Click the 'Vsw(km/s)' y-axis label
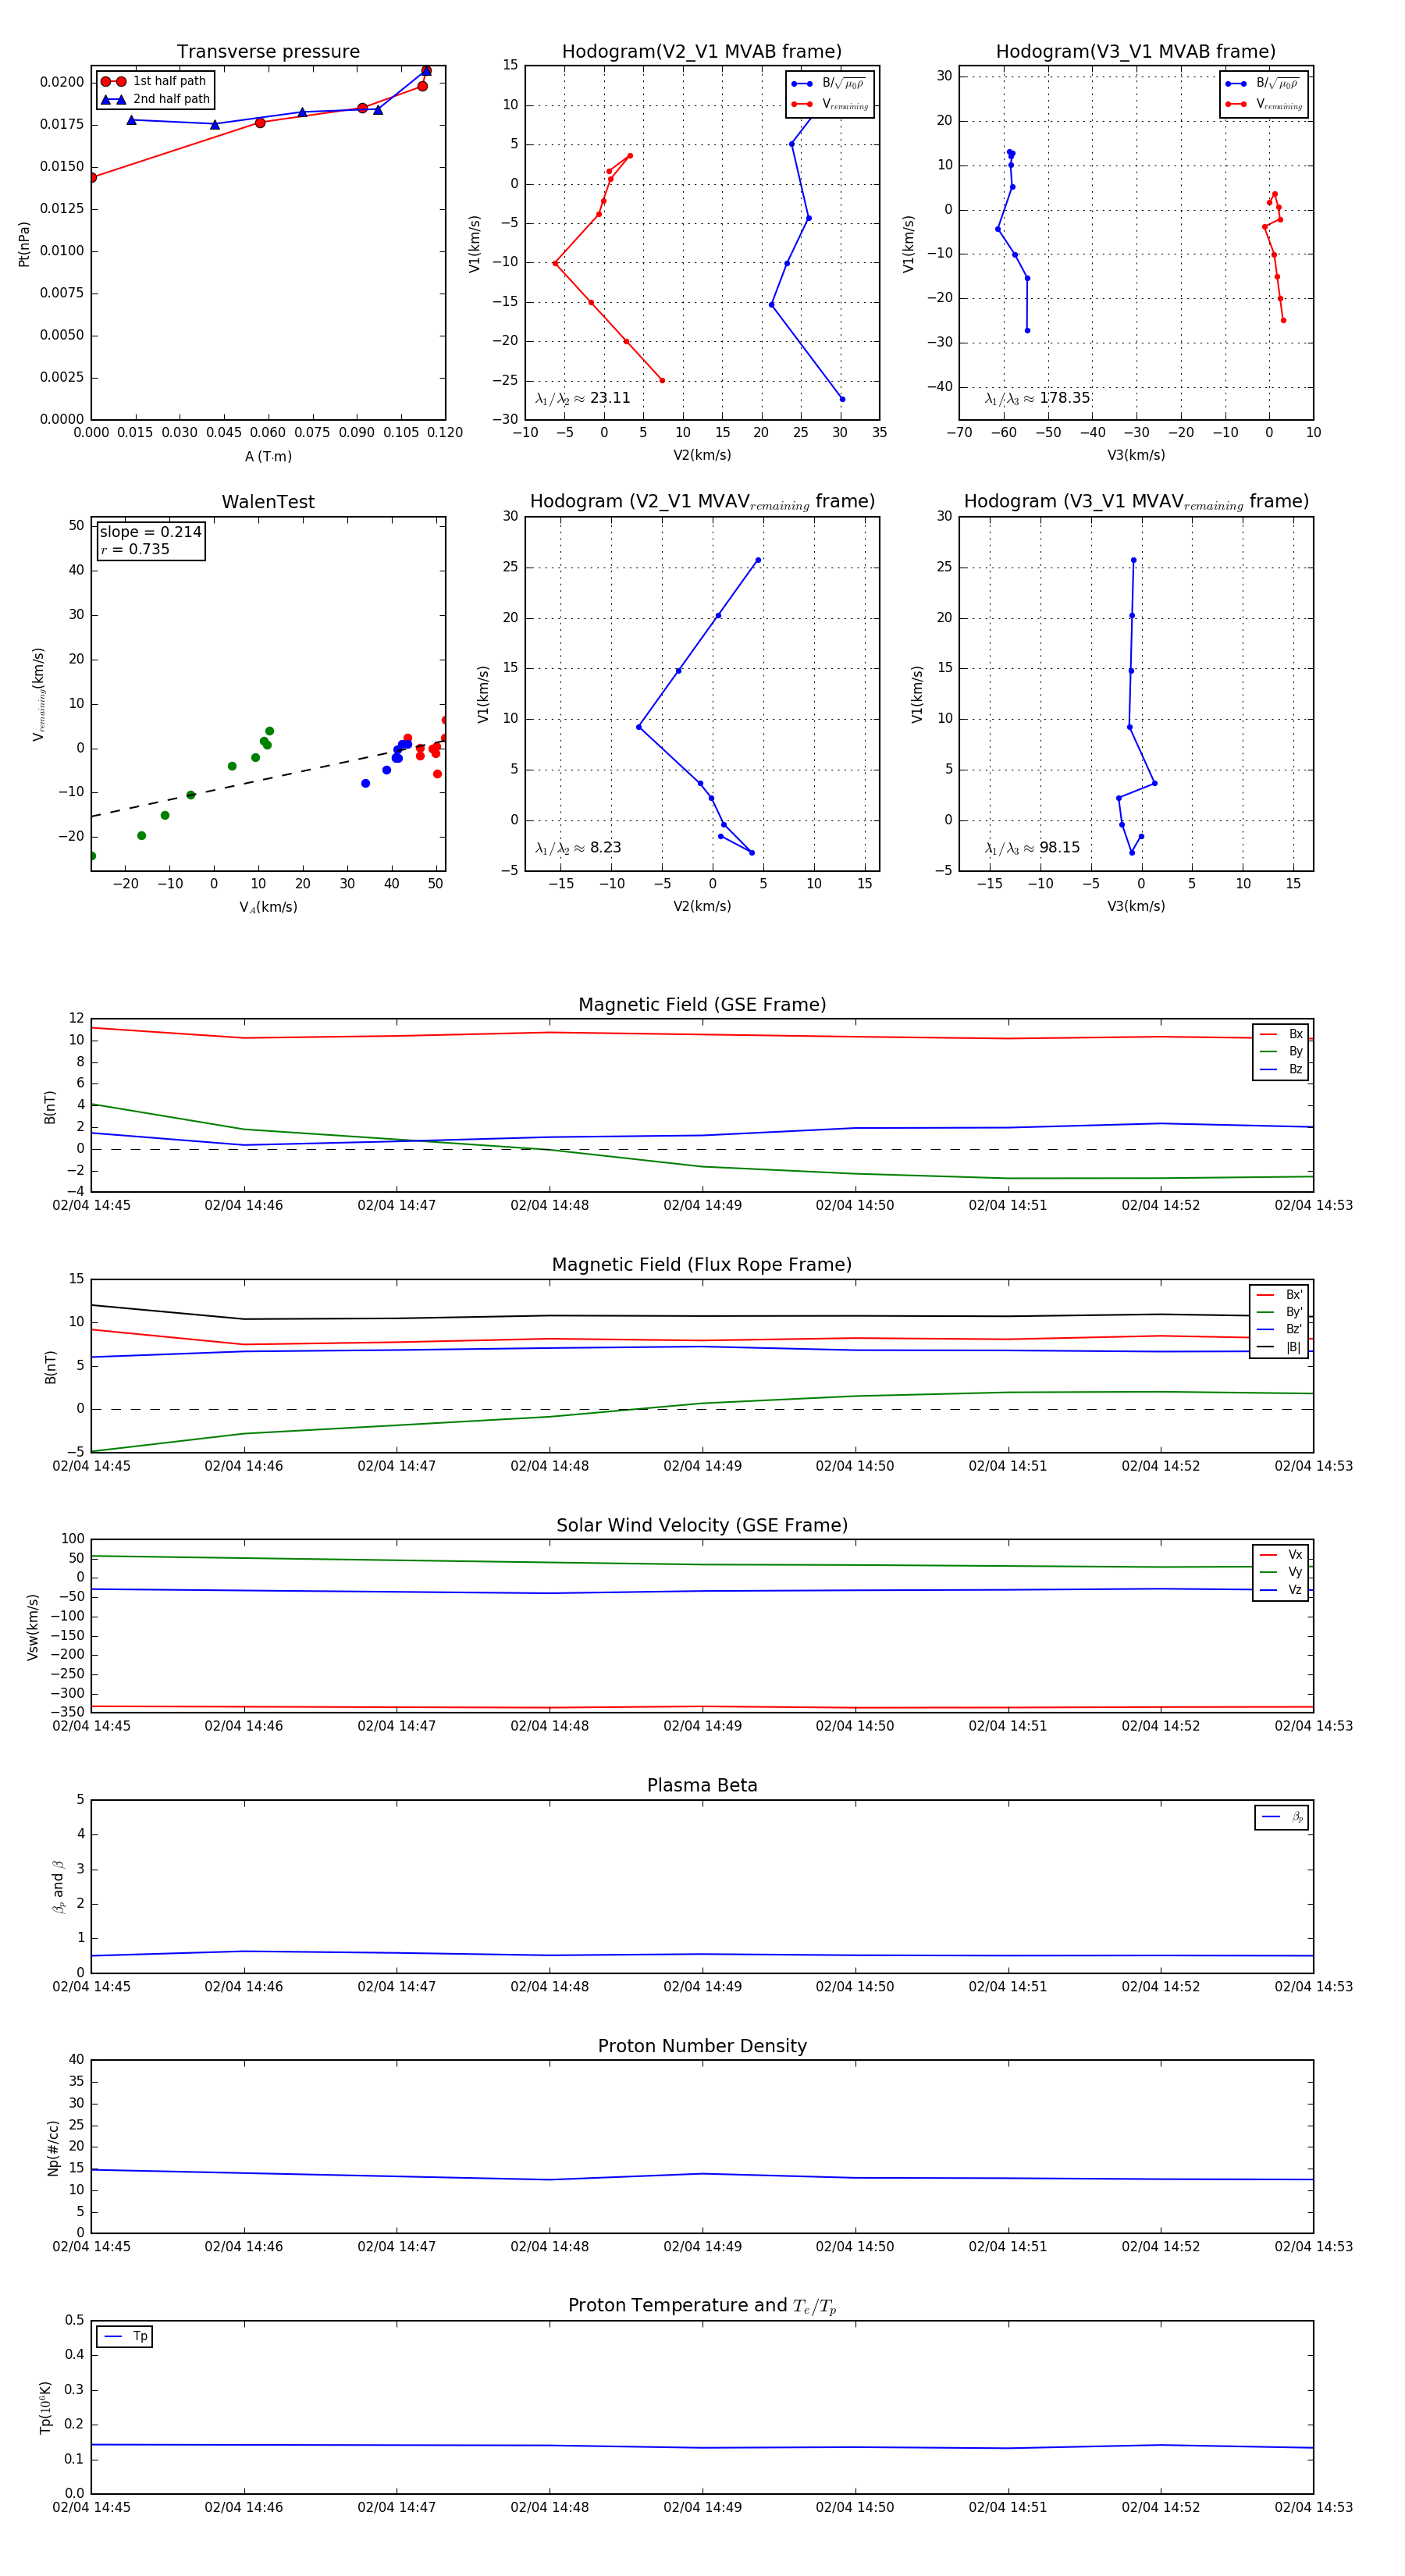The width and height of the screenshot is (1405, 2576). click(x=33, y=1627)
